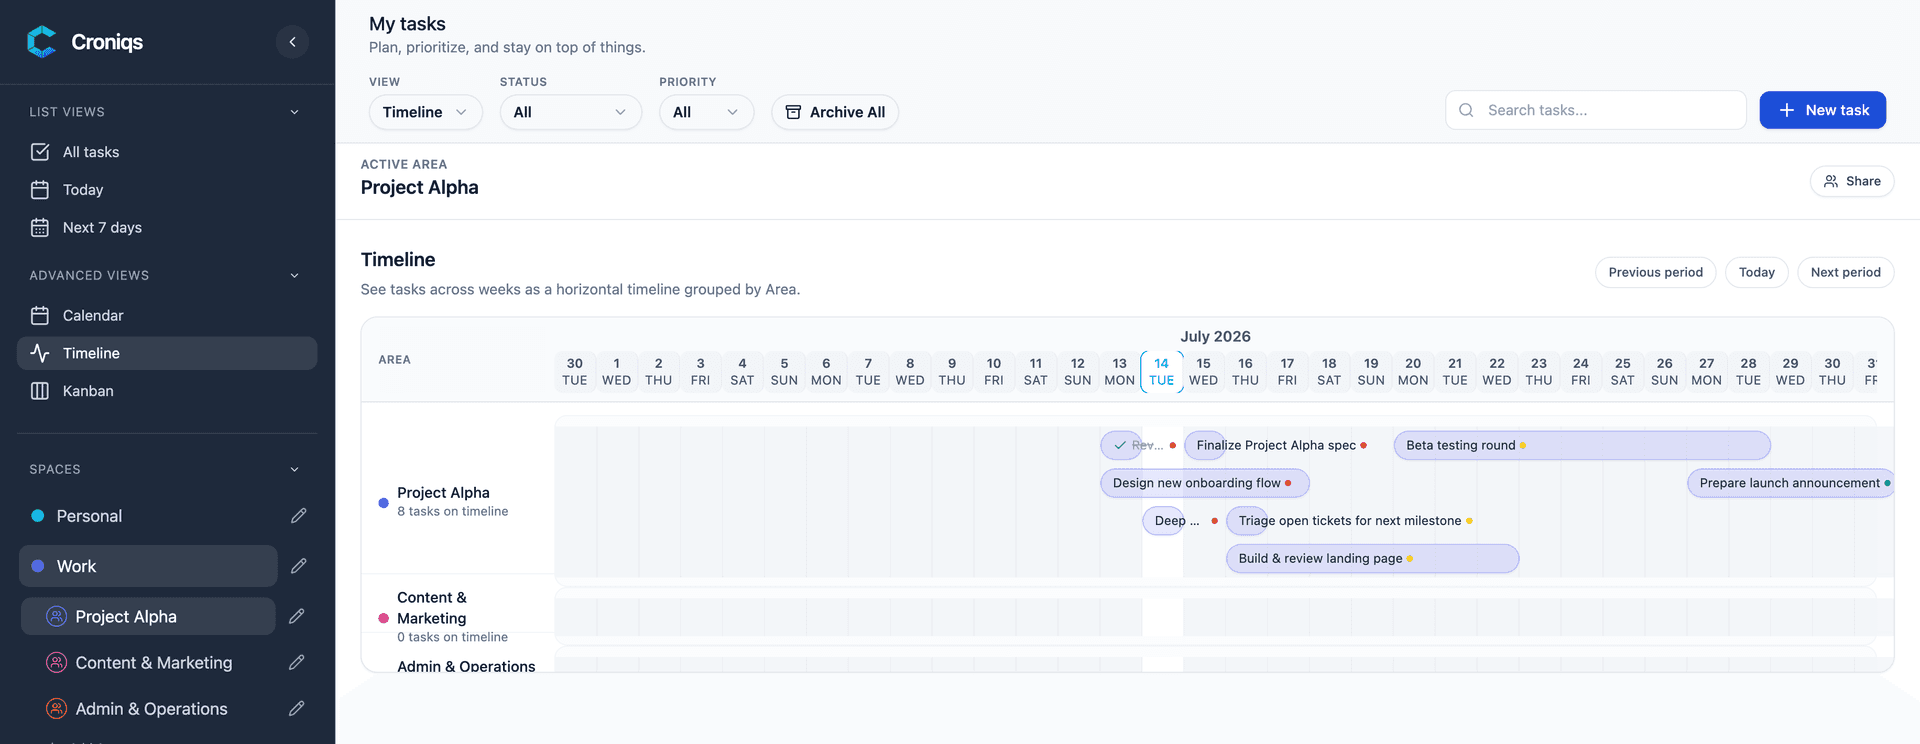Click the Archive All button
This screenshot has width=1920, height=744.
pyautogui.click(x=835, y=112)
